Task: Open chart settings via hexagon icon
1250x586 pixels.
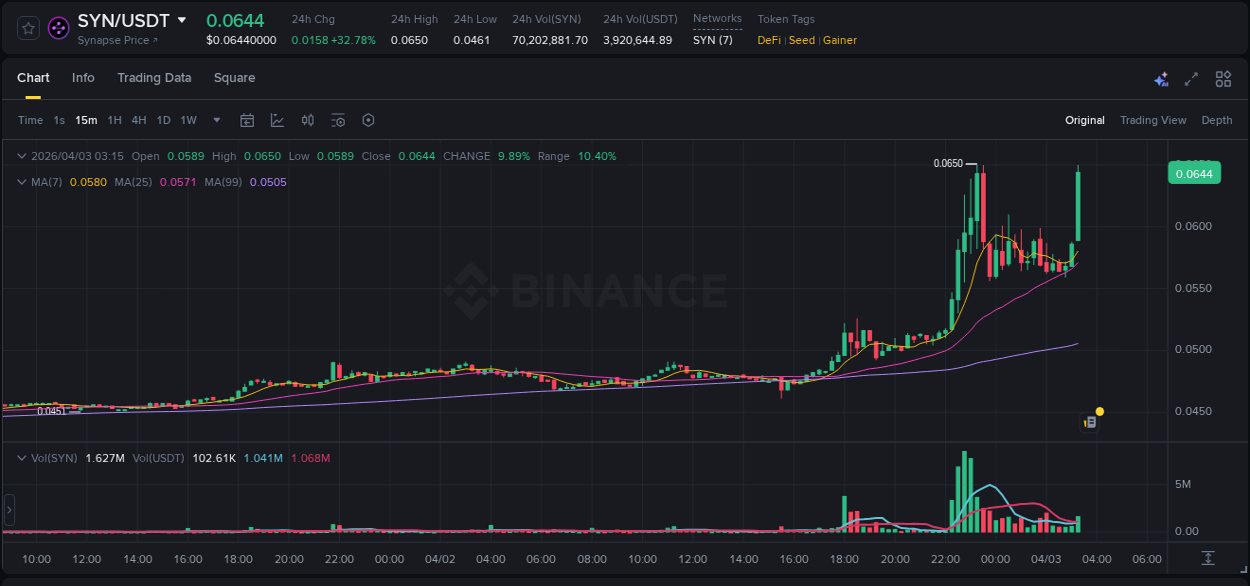Action: (368, 120)
